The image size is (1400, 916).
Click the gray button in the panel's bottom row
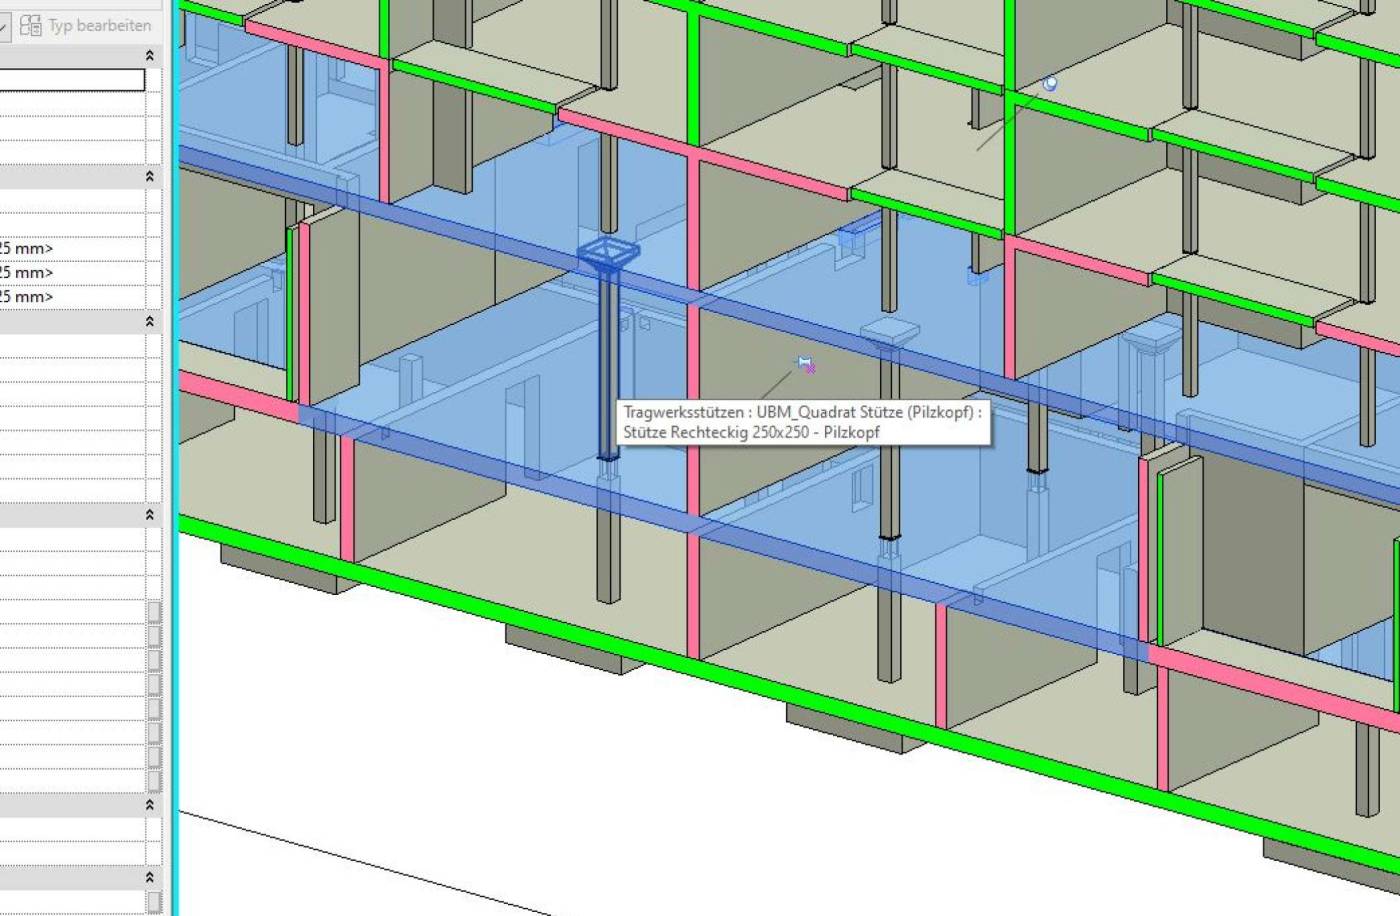(x=154, y=901)
